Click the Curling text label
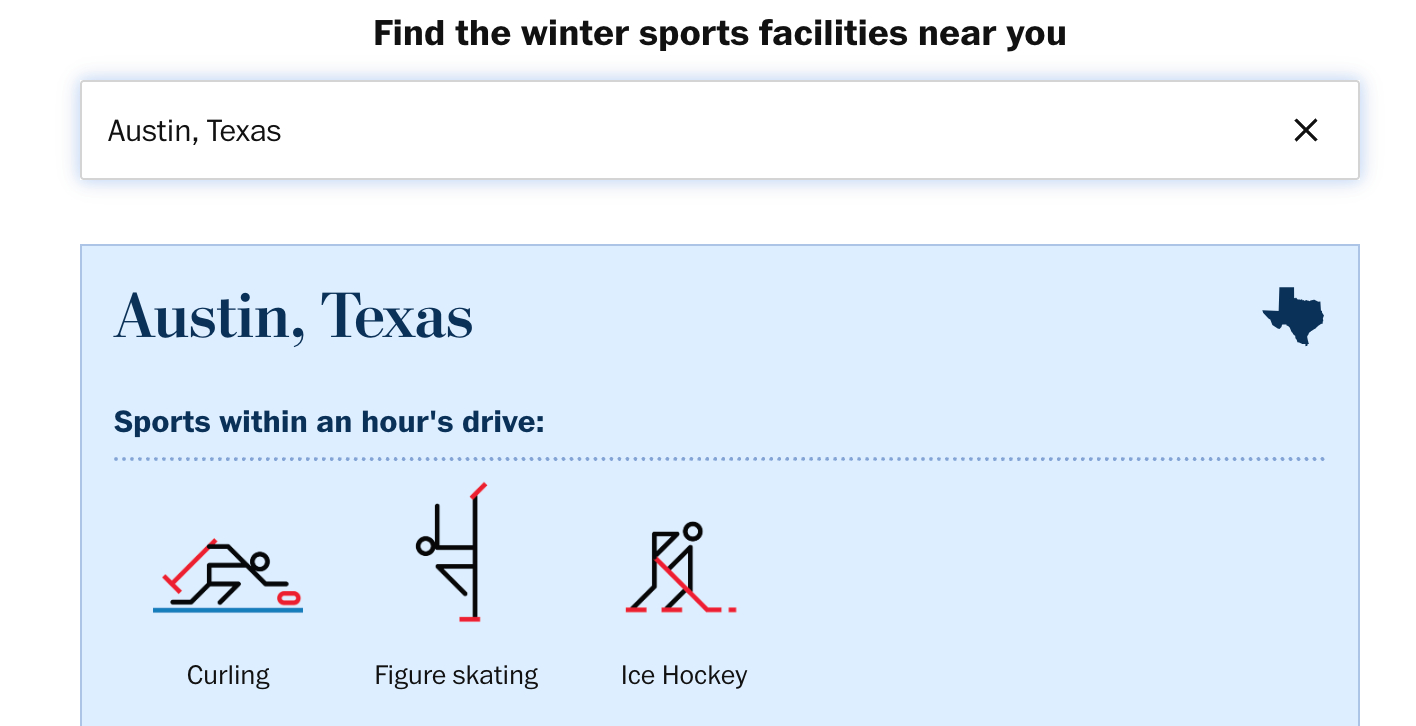The width and height of the screenshot is (1416, 726). [x=228, y=675]
